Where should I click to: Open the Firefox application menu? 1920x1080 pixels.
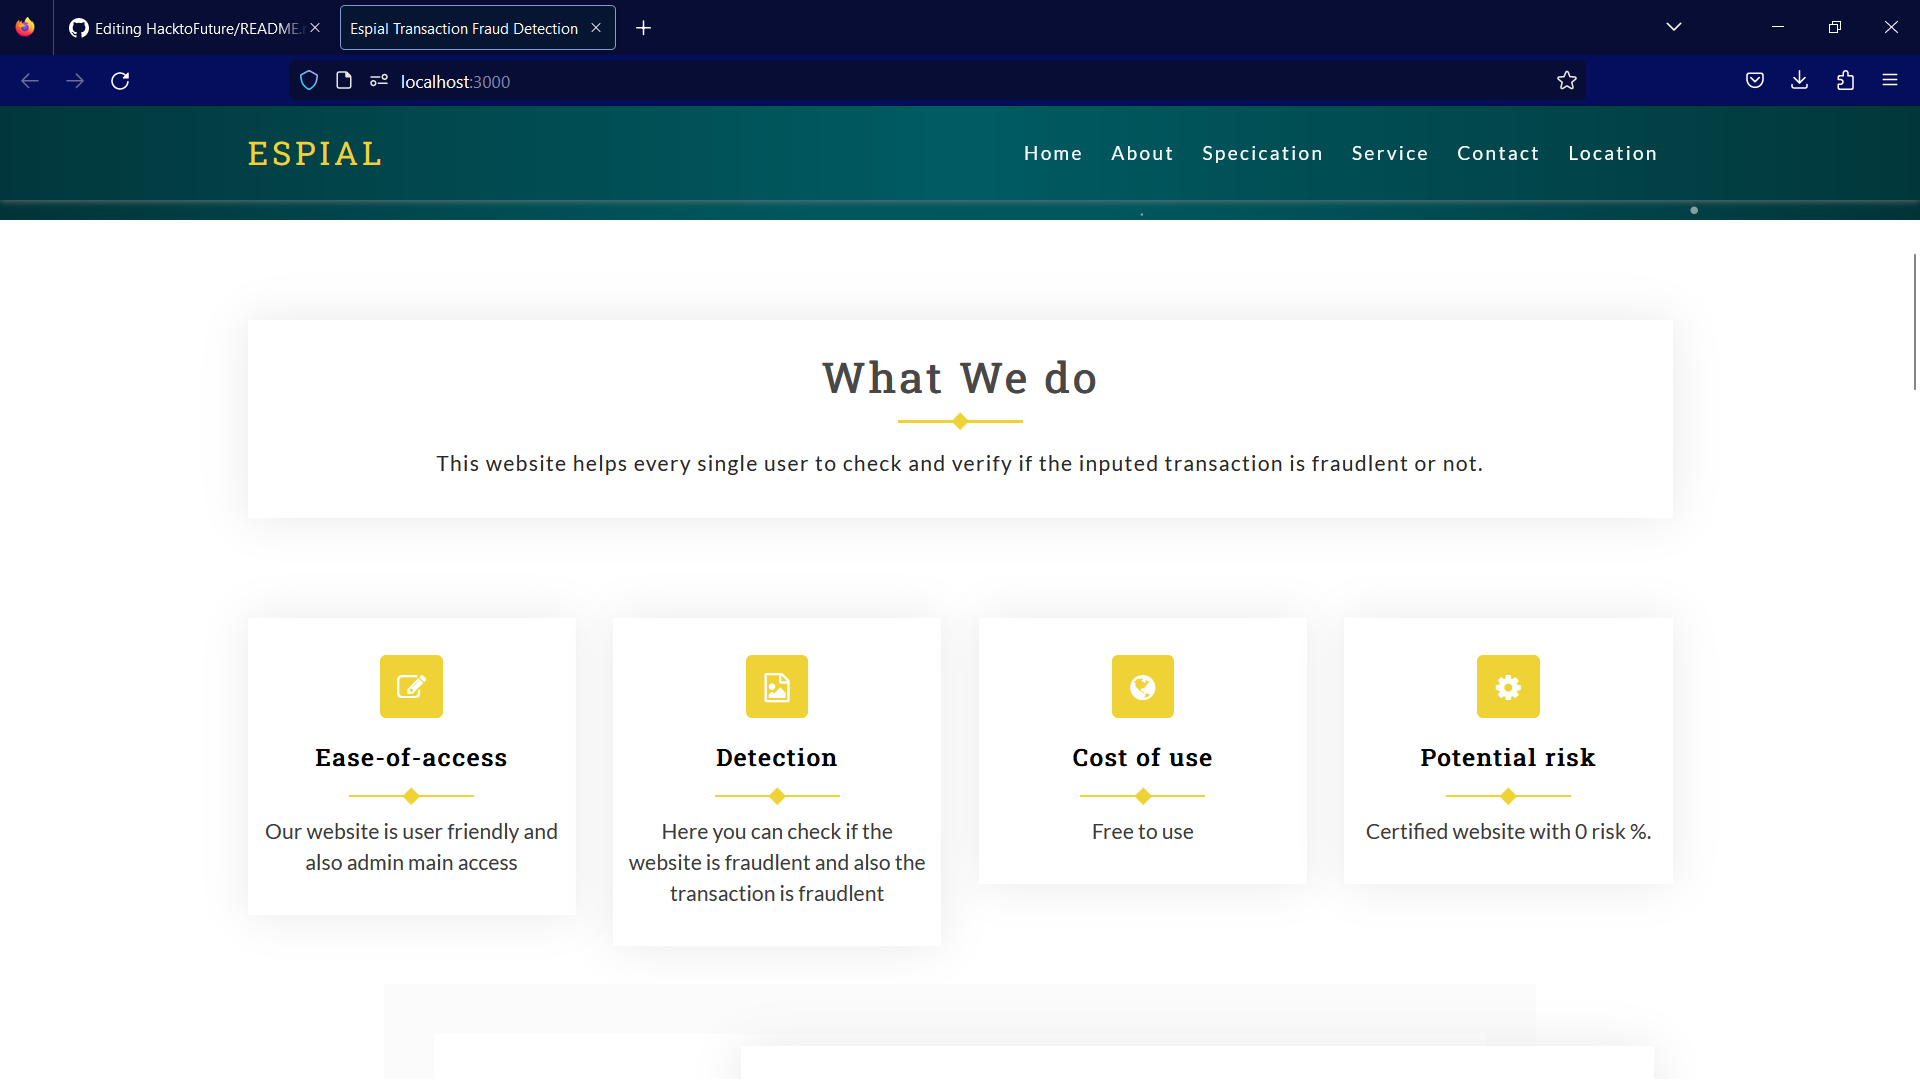[1891, 80]
